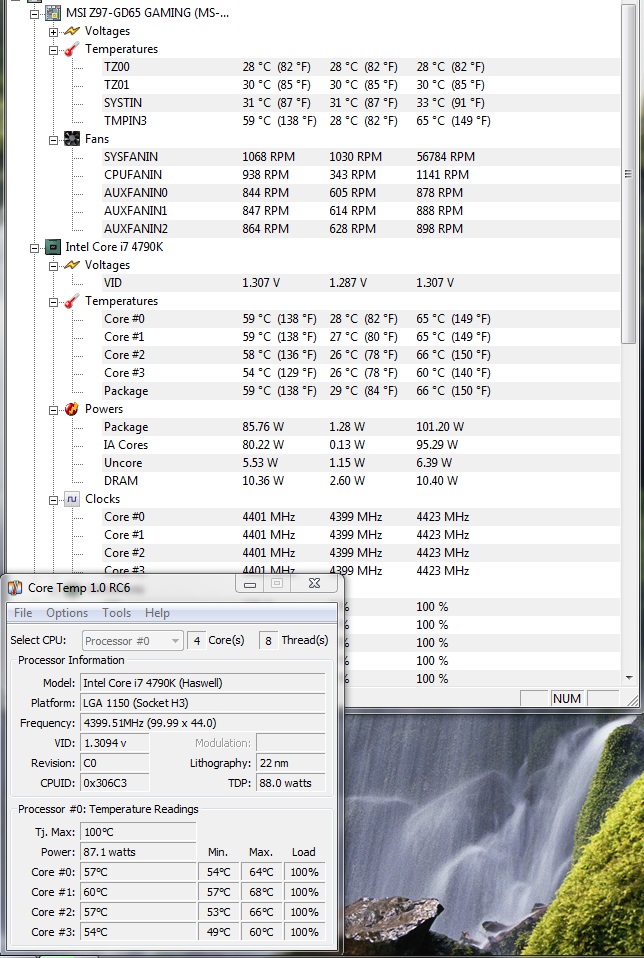Screen dimensions: 644x958
Task: Click the Power field 87.1 watts
Action: tap(138, 852)
